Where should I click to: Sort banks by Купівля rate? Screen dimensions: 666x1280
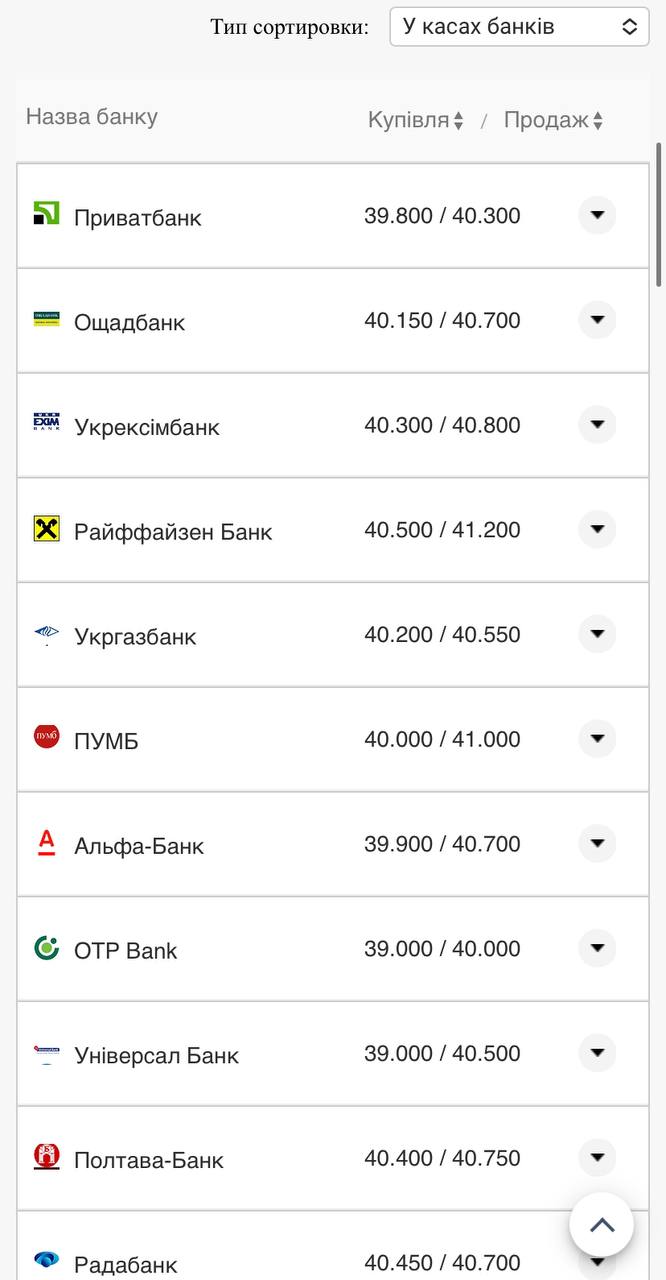pos(415,120)
